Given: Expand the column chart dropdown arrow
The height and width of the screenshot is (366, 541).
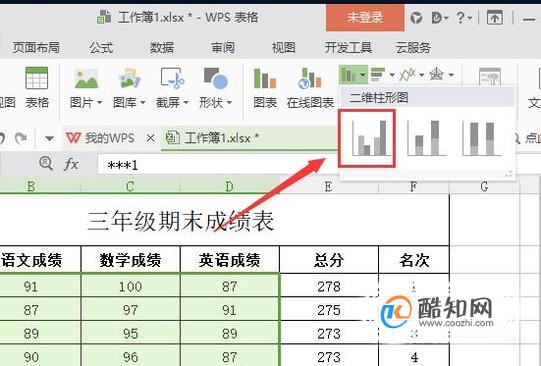Looking at the screenshot, I should pyautogui.click(x=362, y=75).
